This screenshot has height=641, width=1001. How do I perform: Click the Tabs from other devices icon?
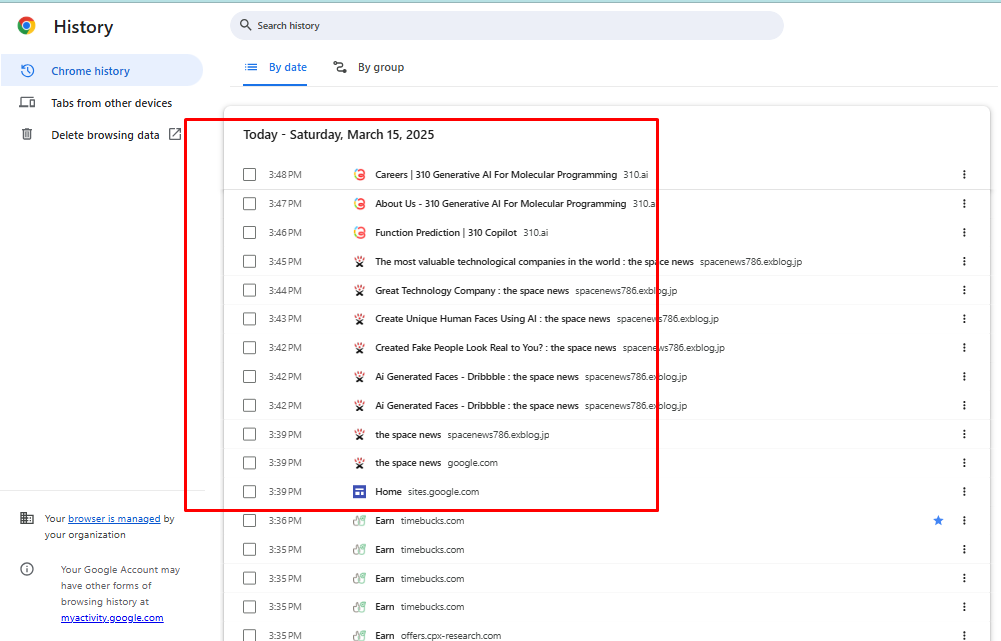tap(27, 102)
